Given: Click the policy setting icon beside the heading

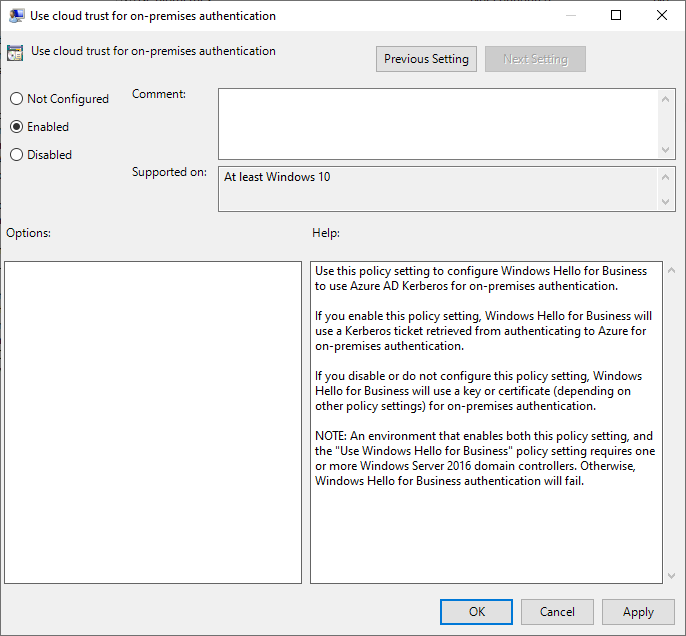Looking at the screenshot, I should (15, 53).
